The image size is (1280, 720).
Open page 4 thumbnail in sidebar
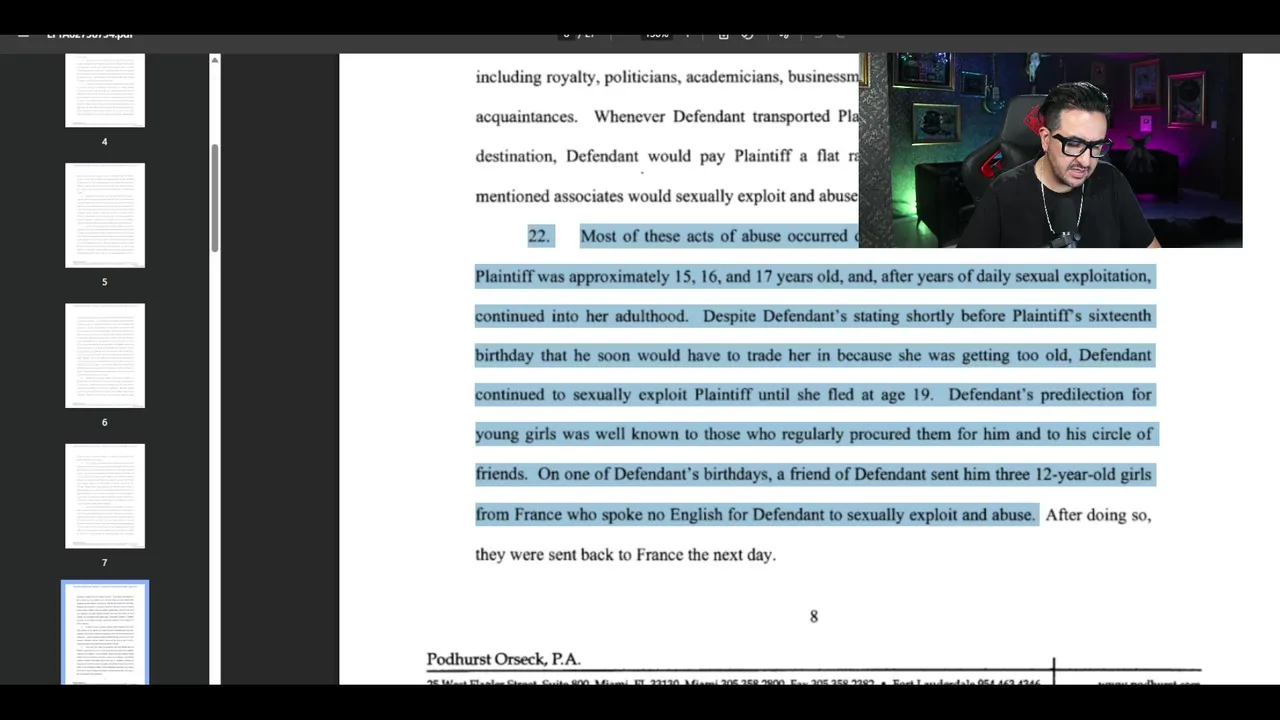(105, 90)
